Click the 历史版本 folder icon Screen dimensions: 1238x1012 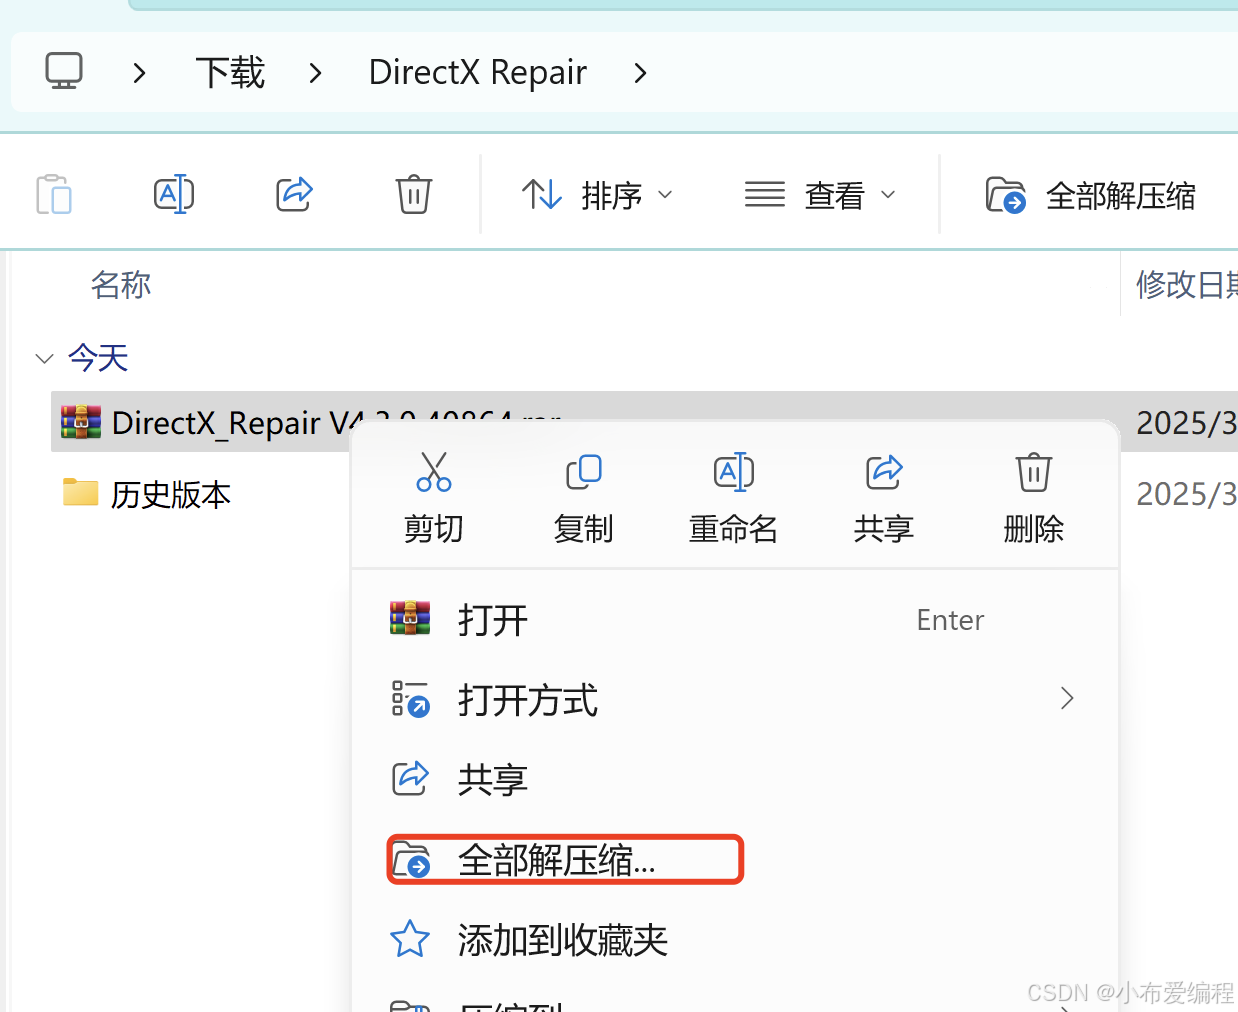pos(81,492)
